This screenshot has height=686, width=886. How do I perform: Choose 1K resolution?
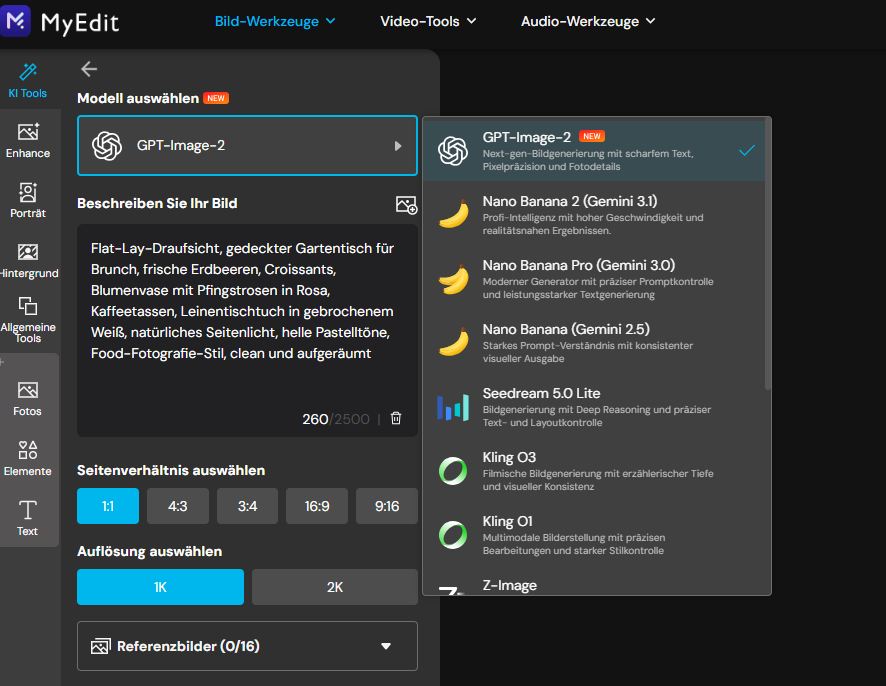click(x=160, y=587)
